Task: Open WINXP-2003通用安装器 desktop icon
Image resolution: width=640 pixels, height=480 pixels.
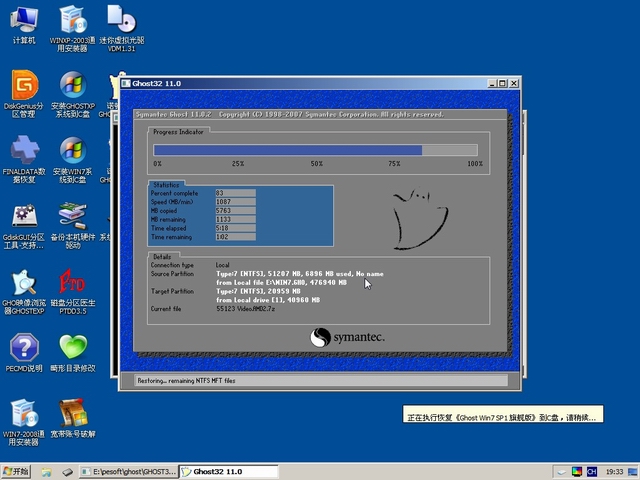Action: click(72, 28)
